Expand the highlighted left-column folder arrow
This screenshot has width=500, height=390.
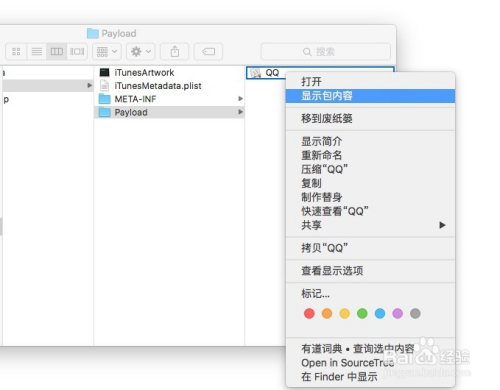pos(89,86)
